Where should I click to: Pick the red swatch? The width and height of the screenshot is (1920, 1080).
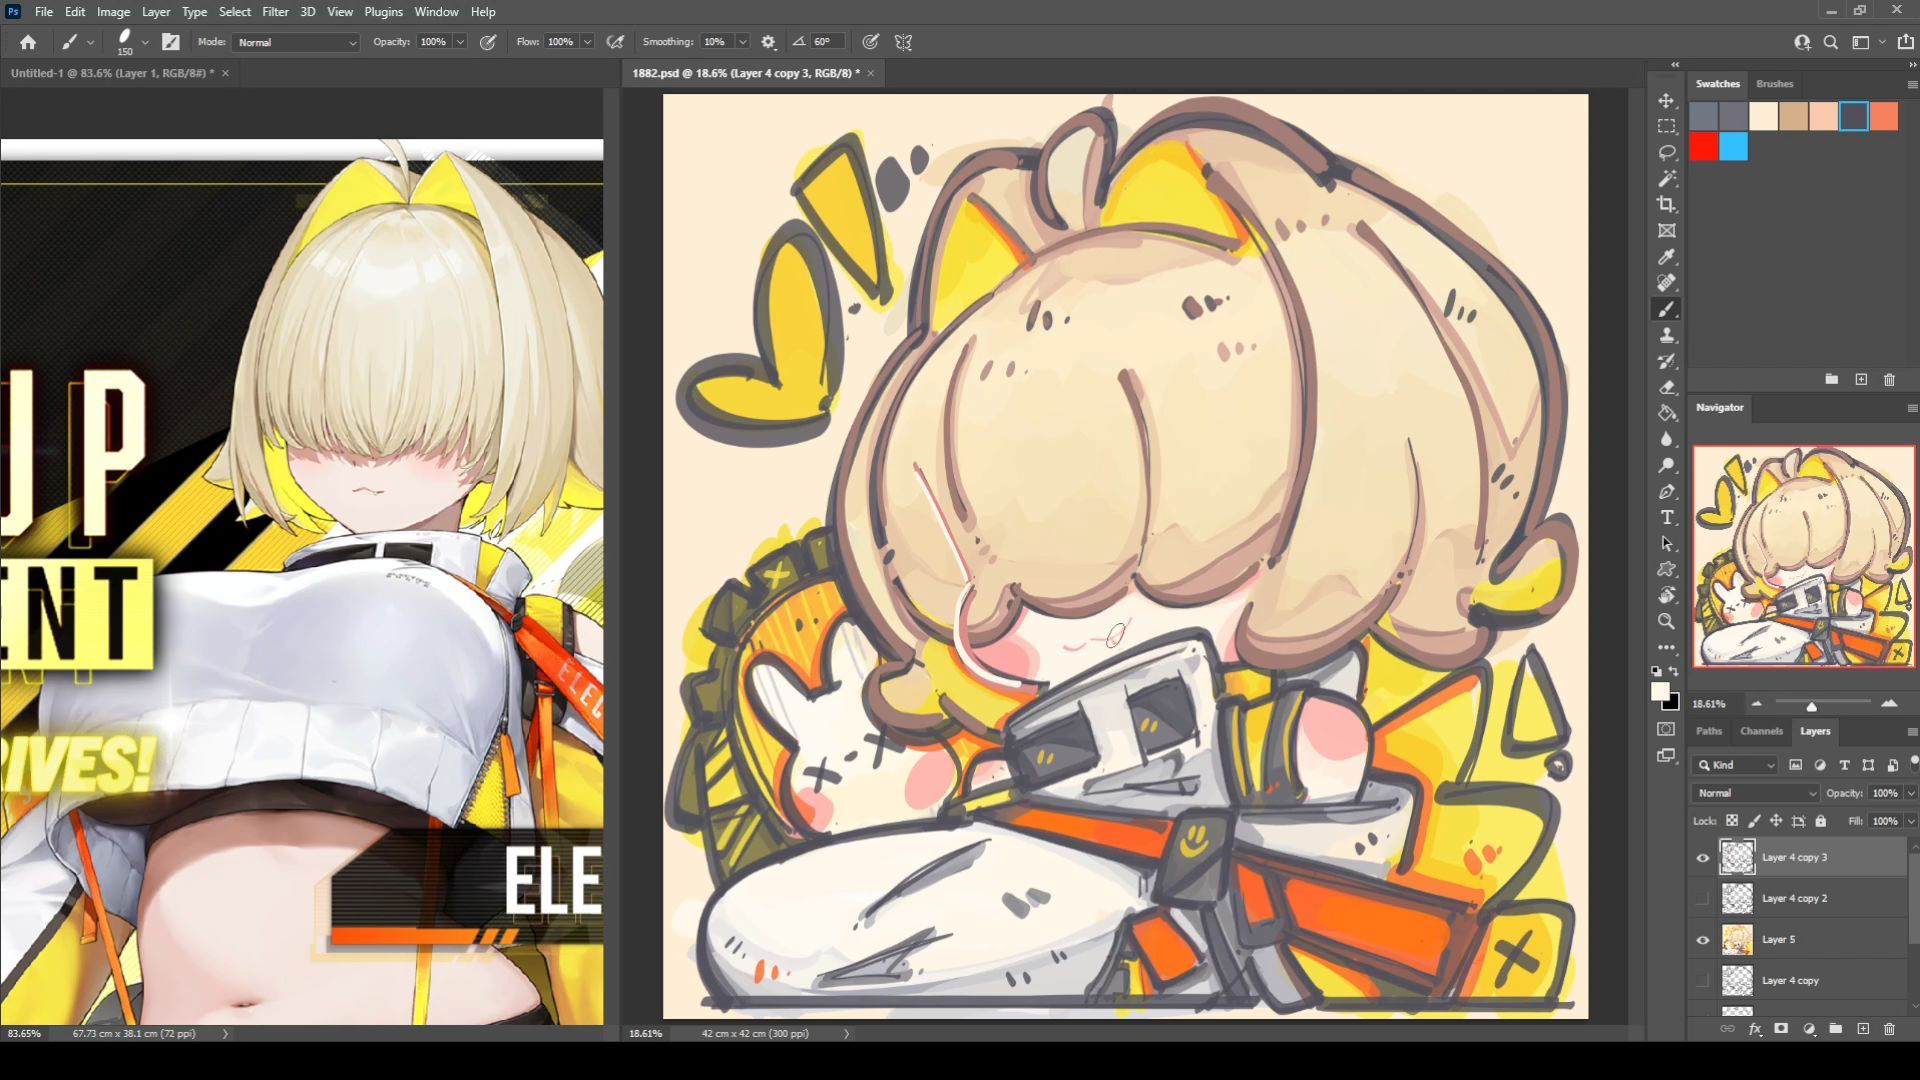point(1704,147)
